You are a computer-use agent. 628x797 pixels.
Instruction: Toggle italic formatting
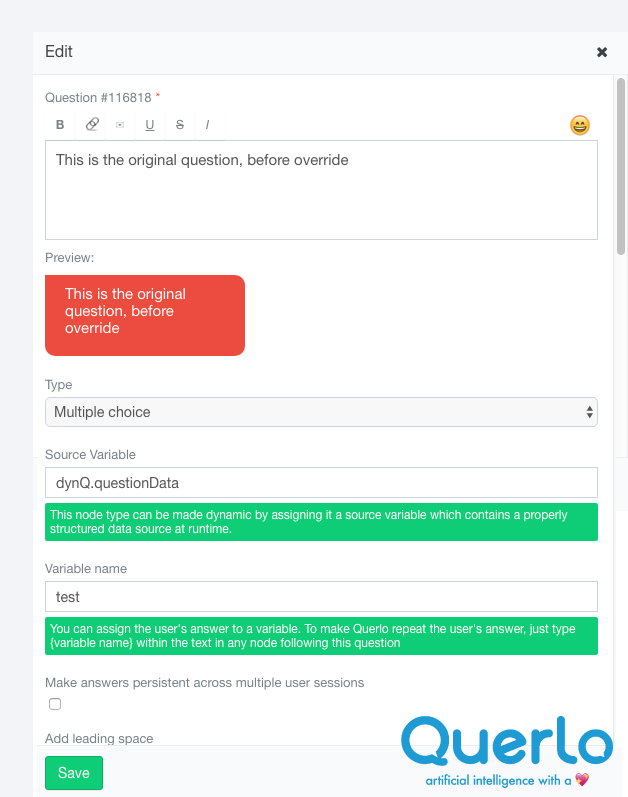click(x=207, y=125)
